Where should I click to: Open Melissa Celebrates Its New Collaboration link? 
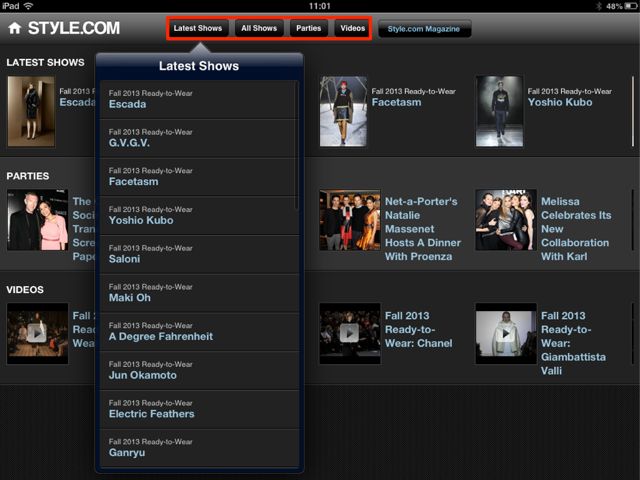coord(576,229)
